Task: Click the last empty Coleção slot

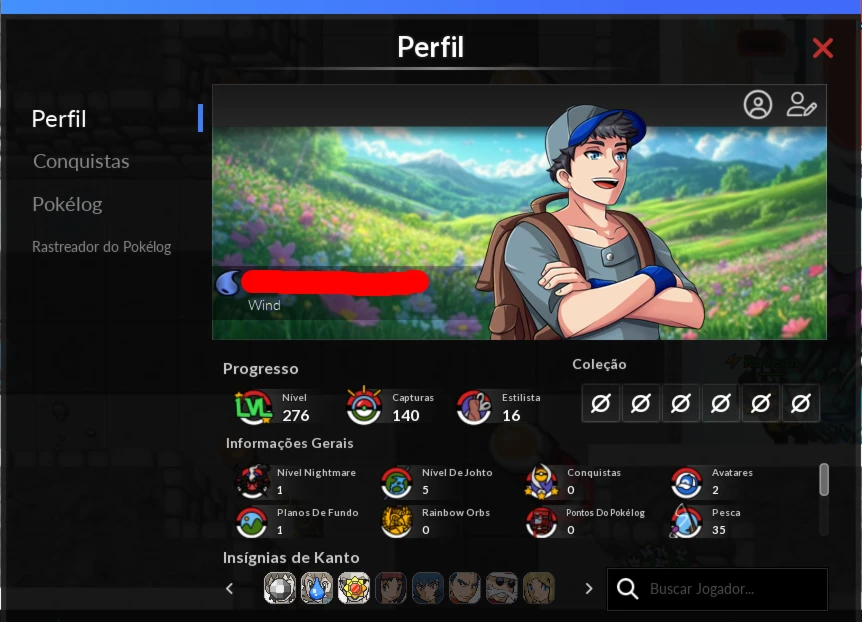Action: pyautogui.click(x=800, y=404)
